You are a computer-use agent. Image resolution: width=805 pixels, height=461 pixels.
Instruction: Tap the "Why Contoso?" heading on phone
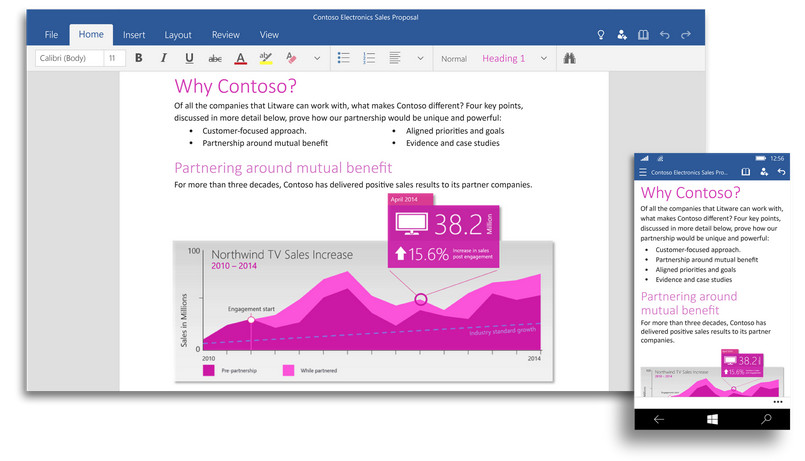(x=691, y=193)
